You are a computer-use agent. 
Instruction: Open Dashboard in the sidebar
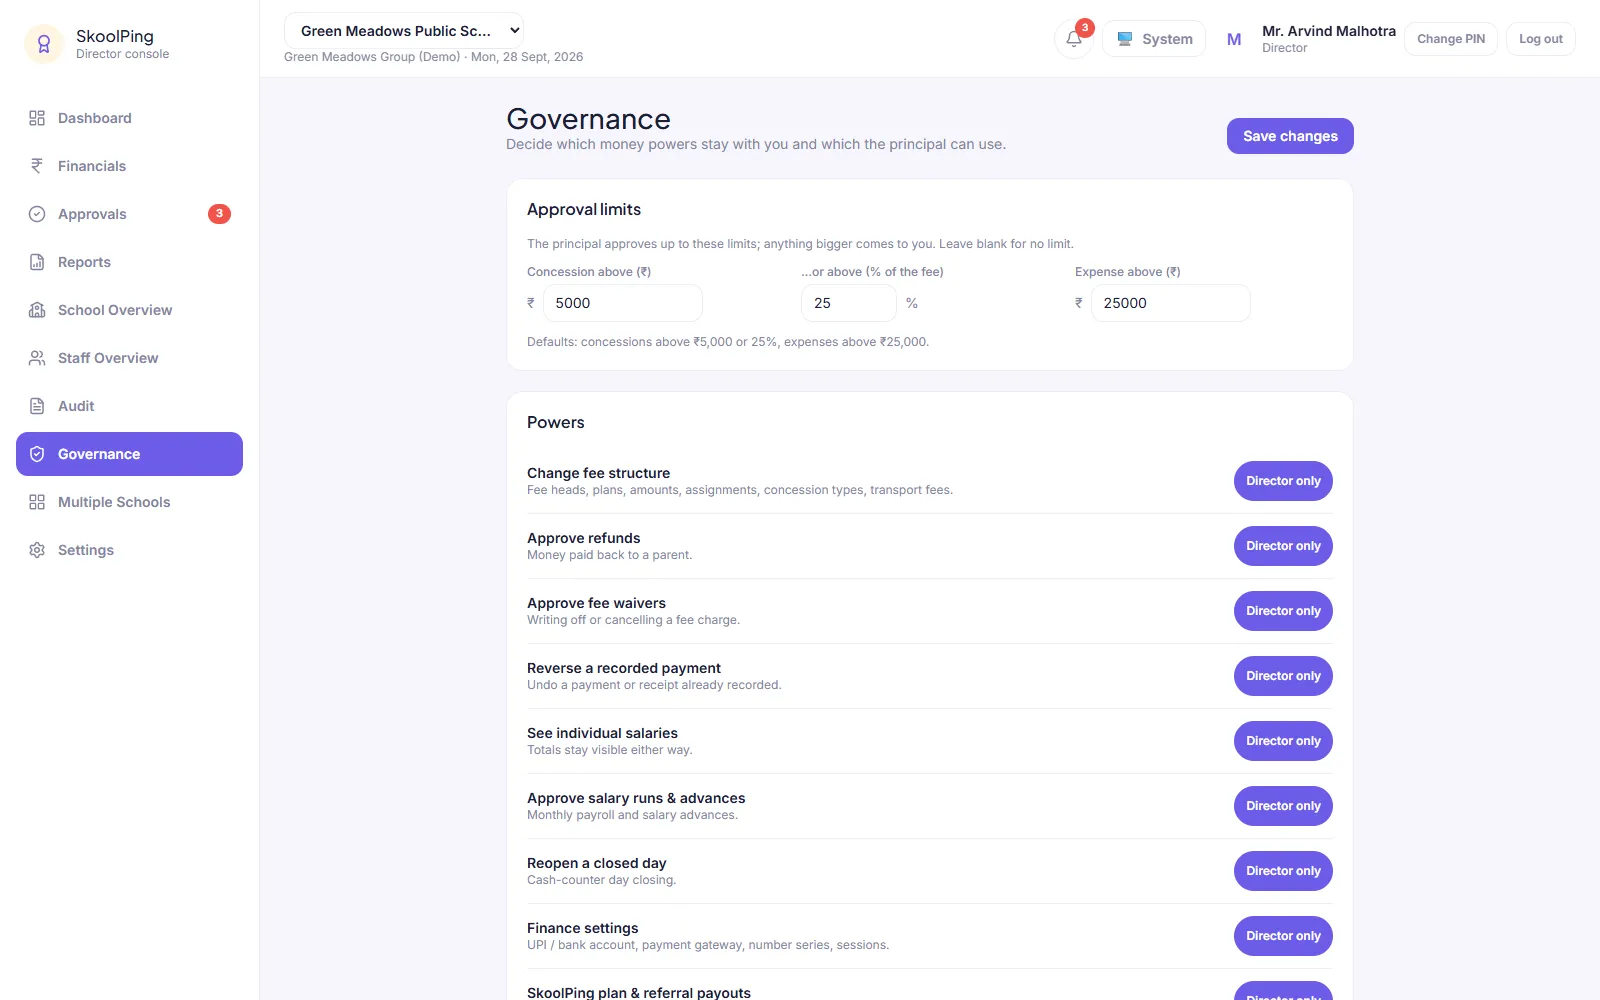click(129, 118)
